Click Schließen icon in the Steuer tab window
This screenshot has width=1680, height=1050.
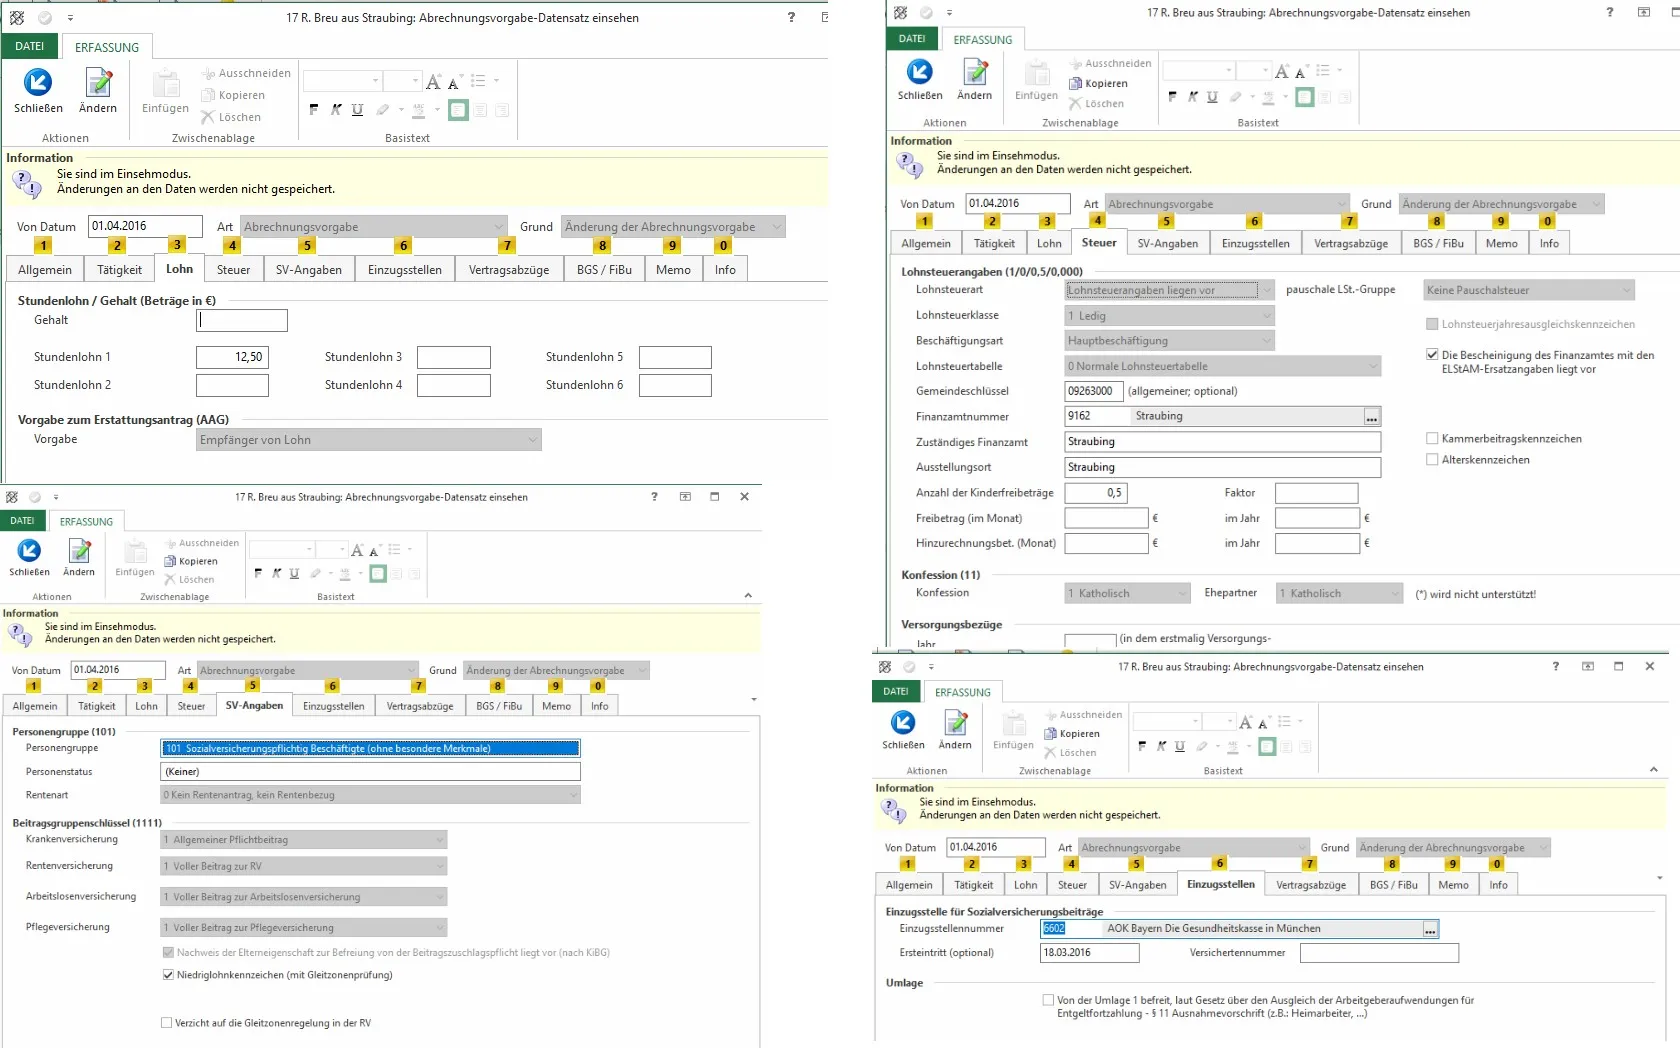pos(919,73)
